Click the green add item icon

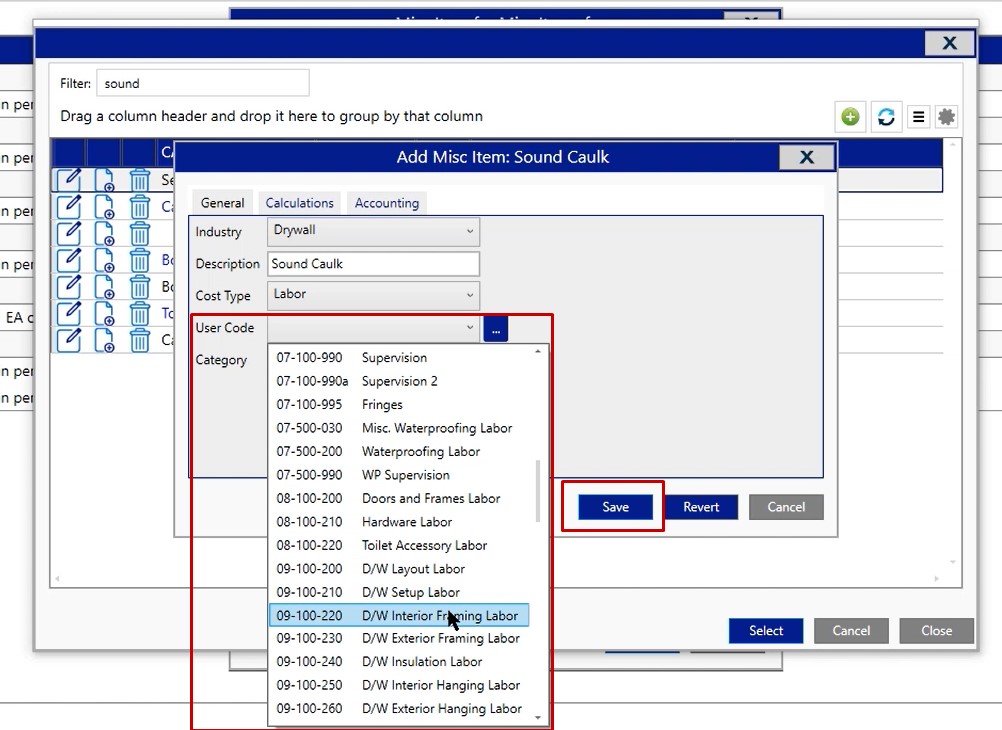850,117
